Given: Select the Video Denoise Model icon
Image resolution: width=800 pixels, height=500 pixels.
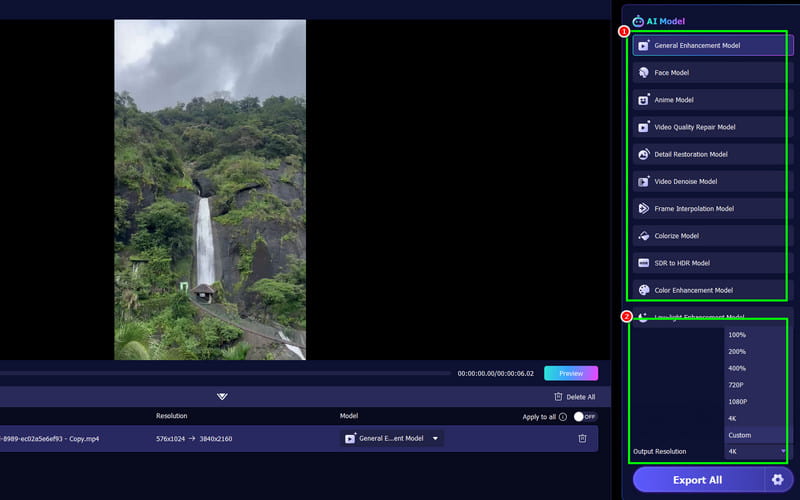Looking at the screenshot, I should pyautogui.click(x=644, y=181).
